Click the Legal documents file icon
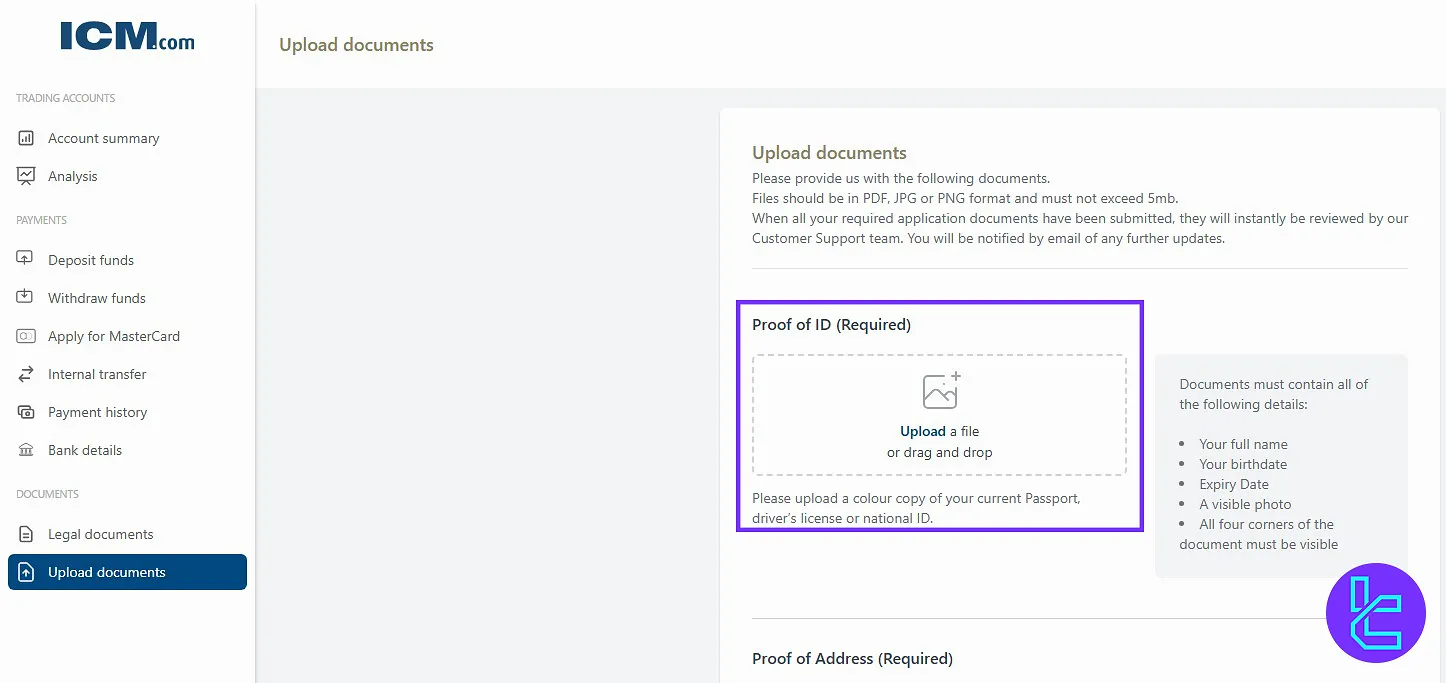This screenshot has height=683, width=1446. pyautogui.click(x=26, y=534)
